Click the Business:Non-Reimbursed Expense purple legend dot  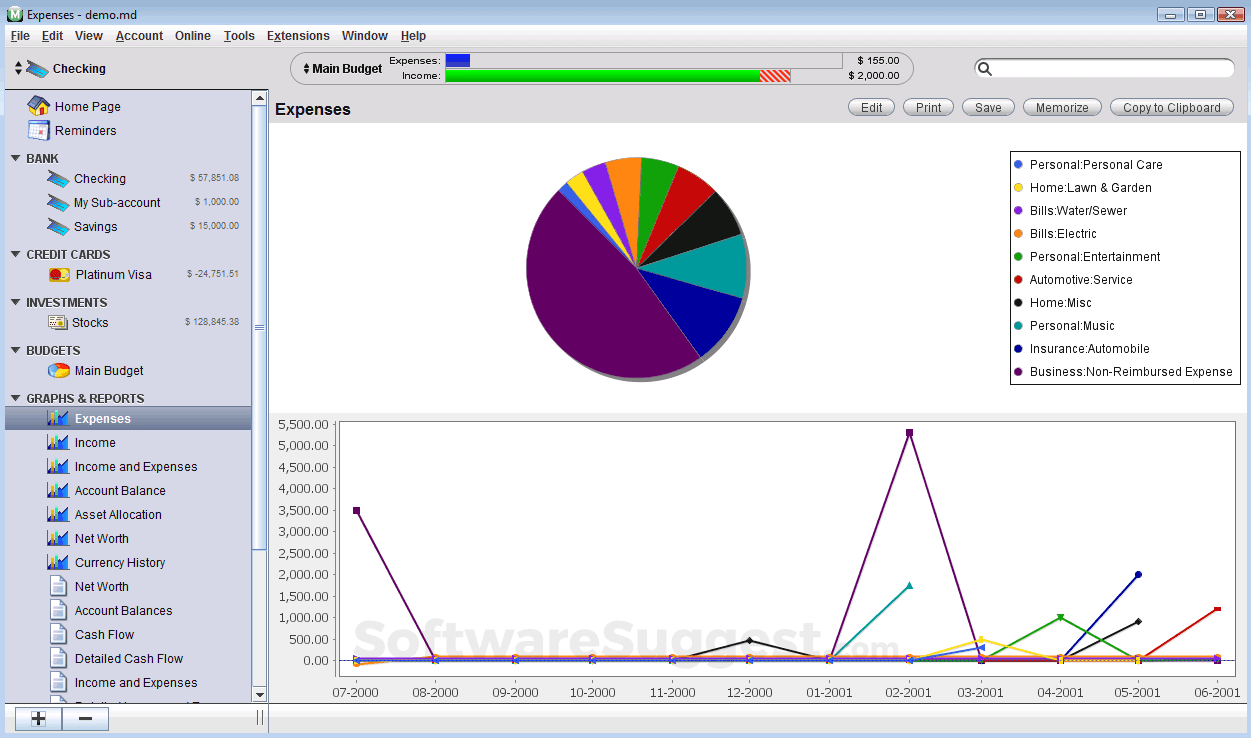click(x=1018, y=372)
